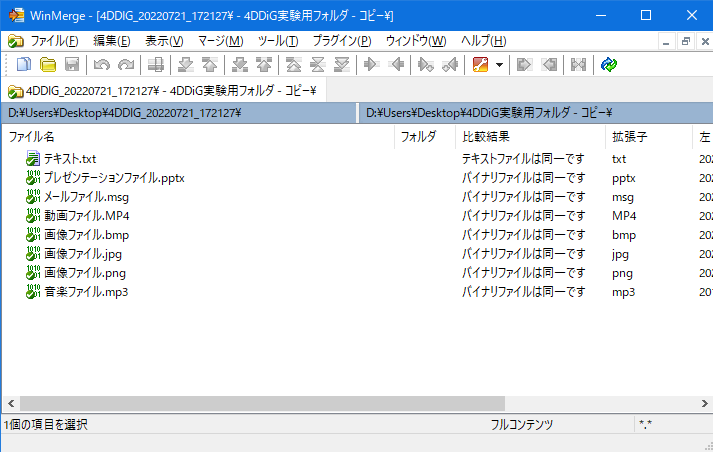Select メールファイル.msg in the list
The width and height of the screenshot is (713, 452).
pos(86,197)
